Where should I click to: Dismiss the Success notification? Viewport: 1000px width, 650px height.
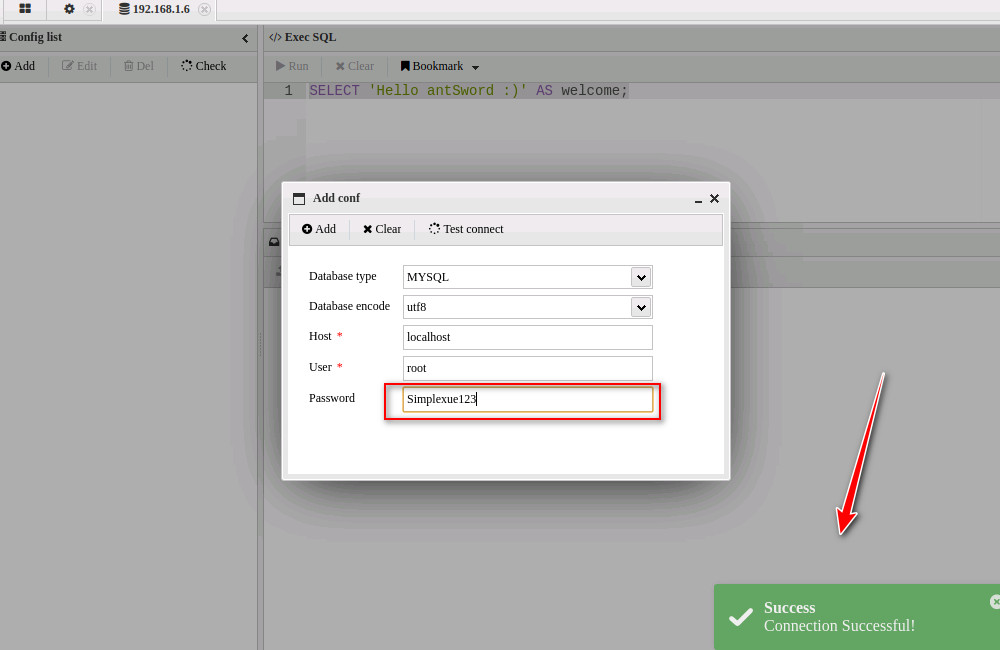(994, 601)
